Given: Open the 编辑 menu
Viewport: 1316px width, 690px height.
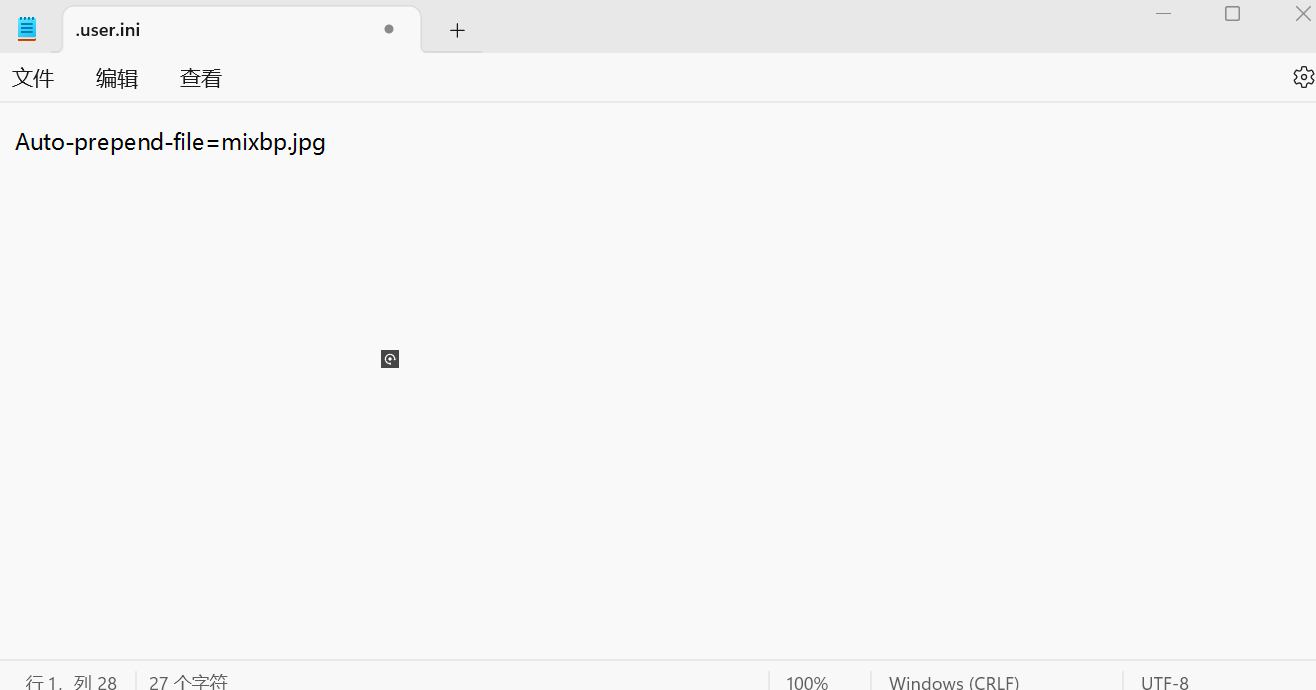Looking at the screenshot, I should coord(117,78).
